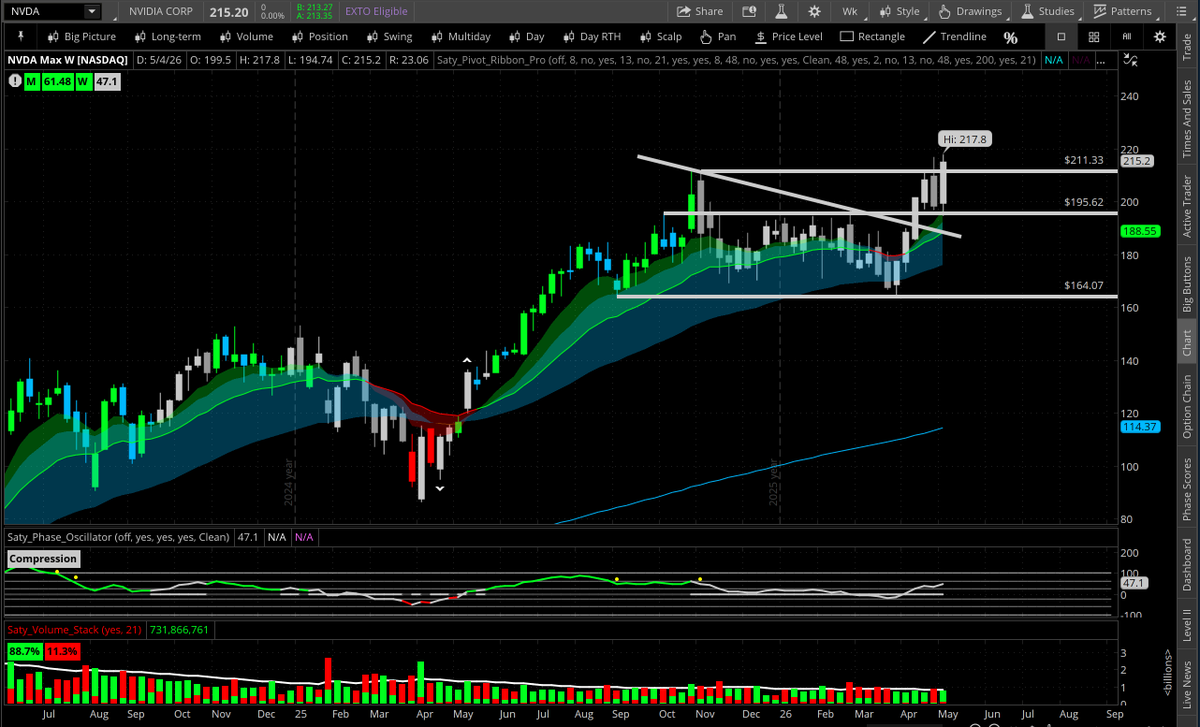Click the $164.07 price level label
Screen dimensions: 1200x727
pyautogui.click(x=1084, y=285)
